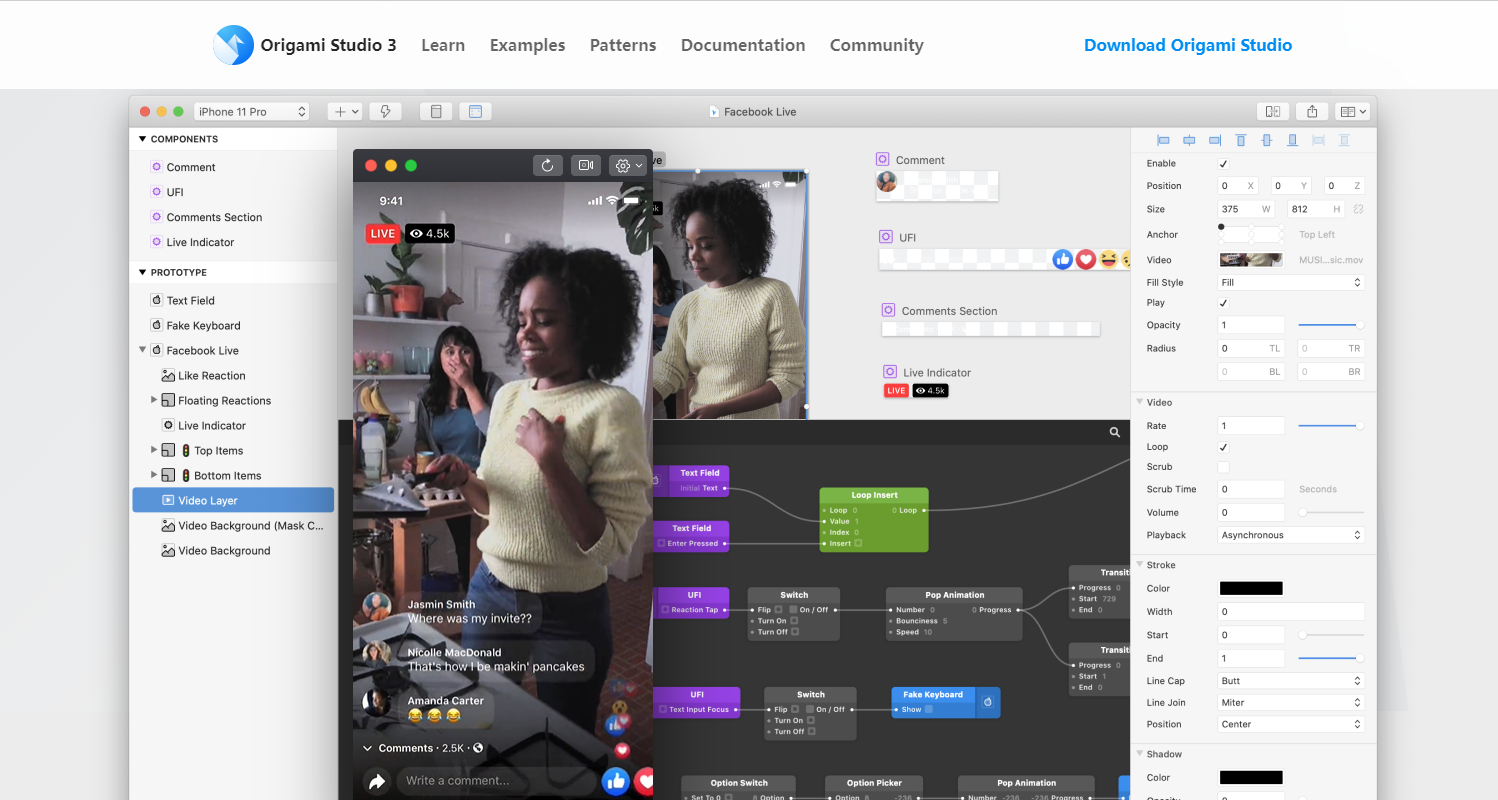Viewport: 1498px width, 800px height.
Task: Open the Playback Asynchronous dropdown
Action: click(x=1291, y=535)
